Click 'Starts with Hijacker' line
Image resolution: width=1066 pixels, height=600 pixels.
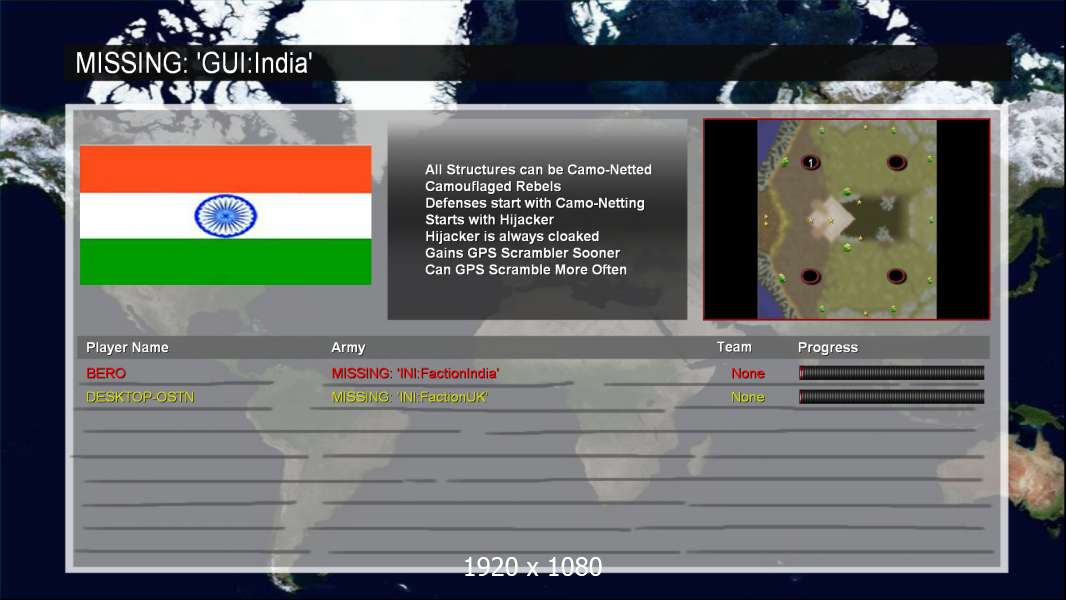click(489, 219)
